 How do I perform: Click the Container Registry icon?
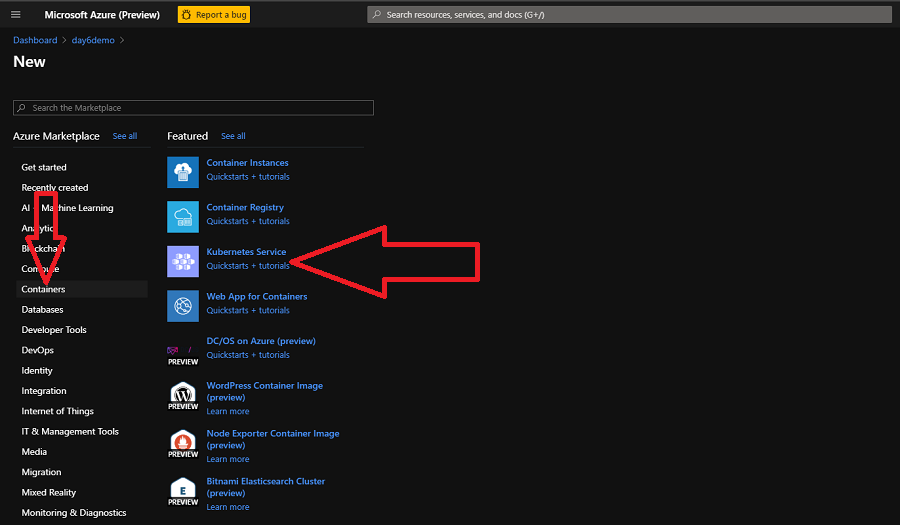[x=183, y=217]
